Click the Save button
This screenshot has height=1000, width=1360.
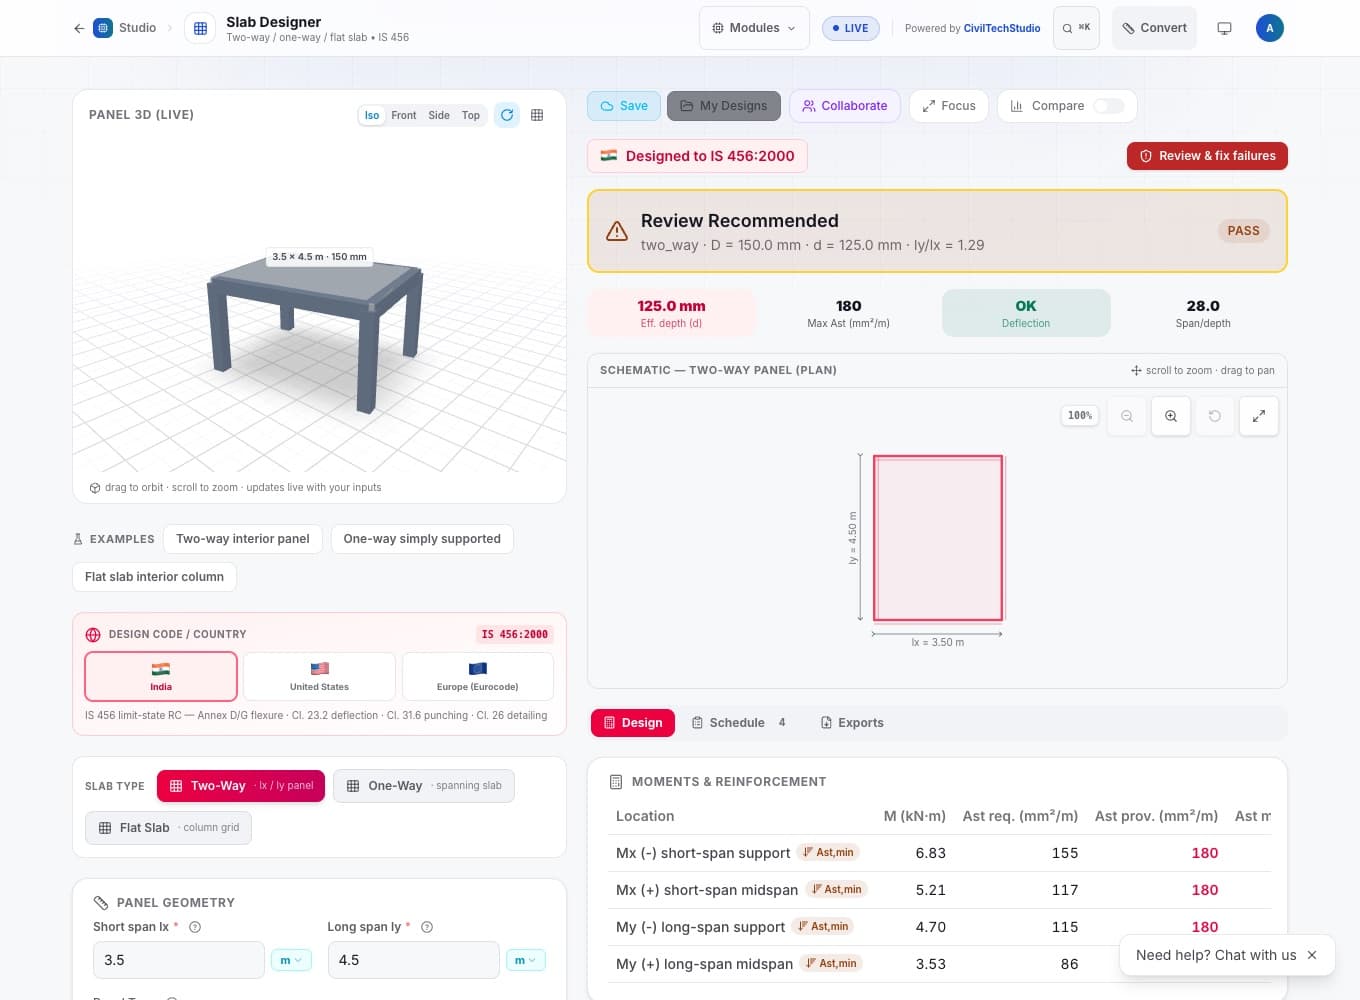click(624, 106)
